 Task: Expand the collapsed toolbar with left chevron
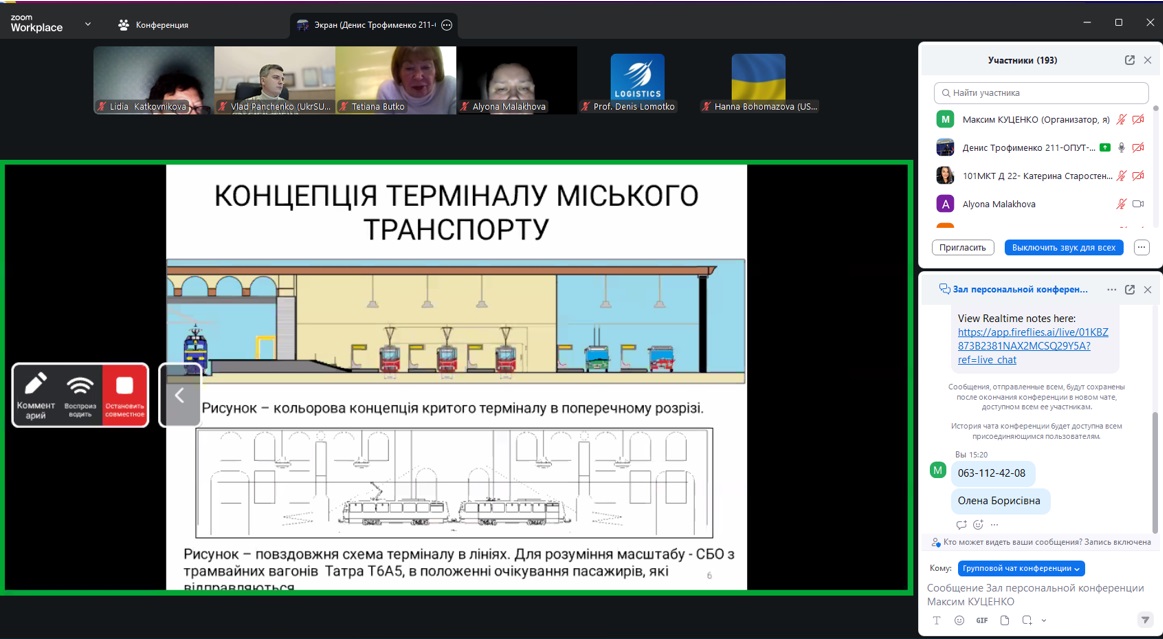click(x=180, y=396)
